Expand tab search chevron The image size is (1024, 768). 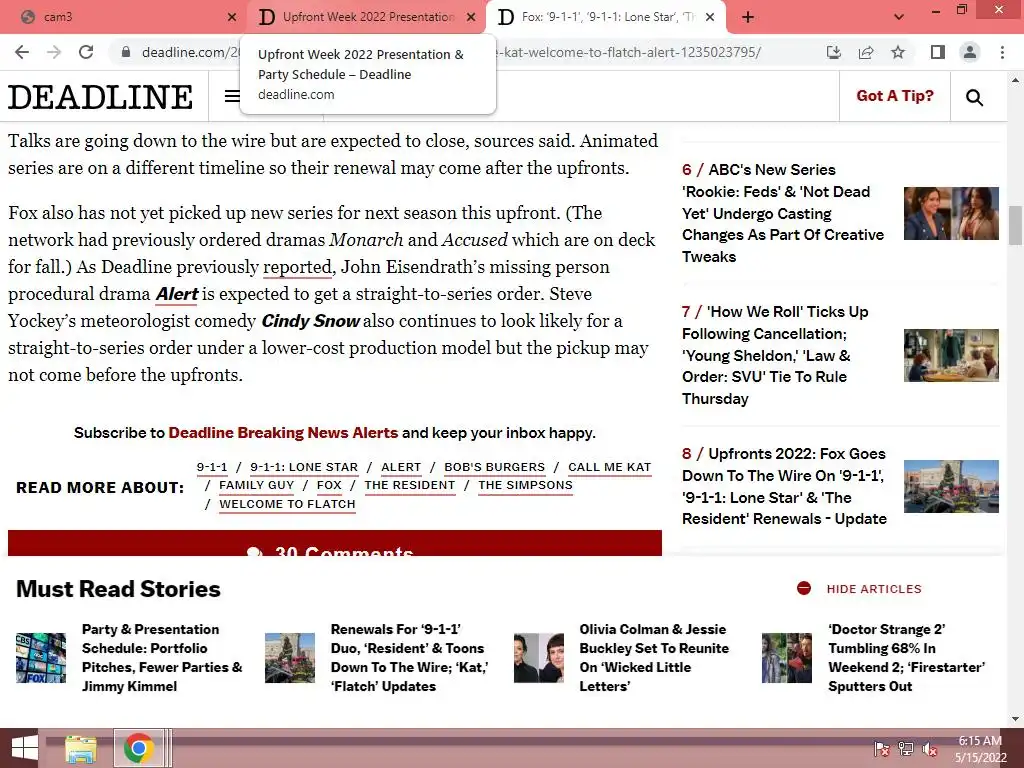click(899, 17)
